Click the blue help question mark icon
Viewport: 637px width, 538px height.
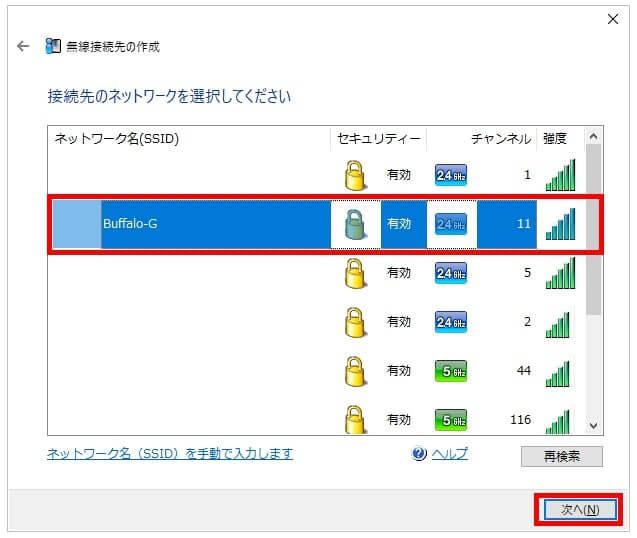point(419,453)
